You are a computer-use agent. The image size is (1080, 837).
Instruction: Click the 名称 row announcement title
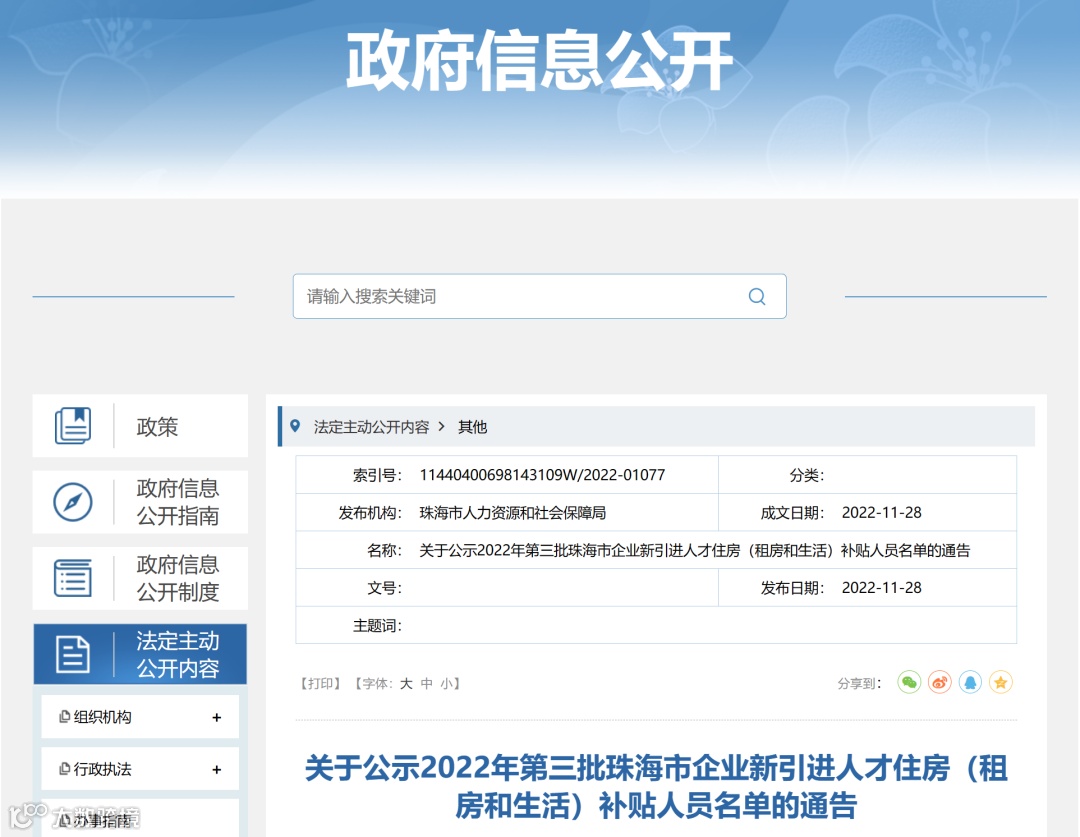point(694,550)
